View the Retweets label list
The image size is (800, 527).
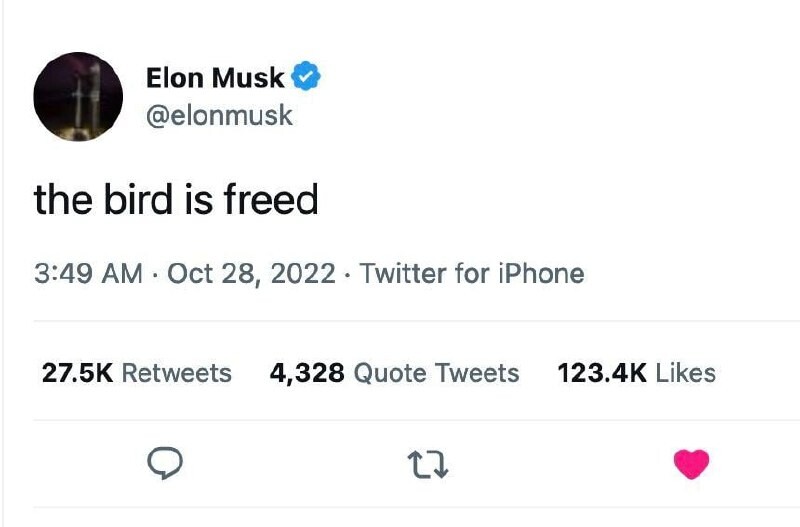click(x=177, y=372)
